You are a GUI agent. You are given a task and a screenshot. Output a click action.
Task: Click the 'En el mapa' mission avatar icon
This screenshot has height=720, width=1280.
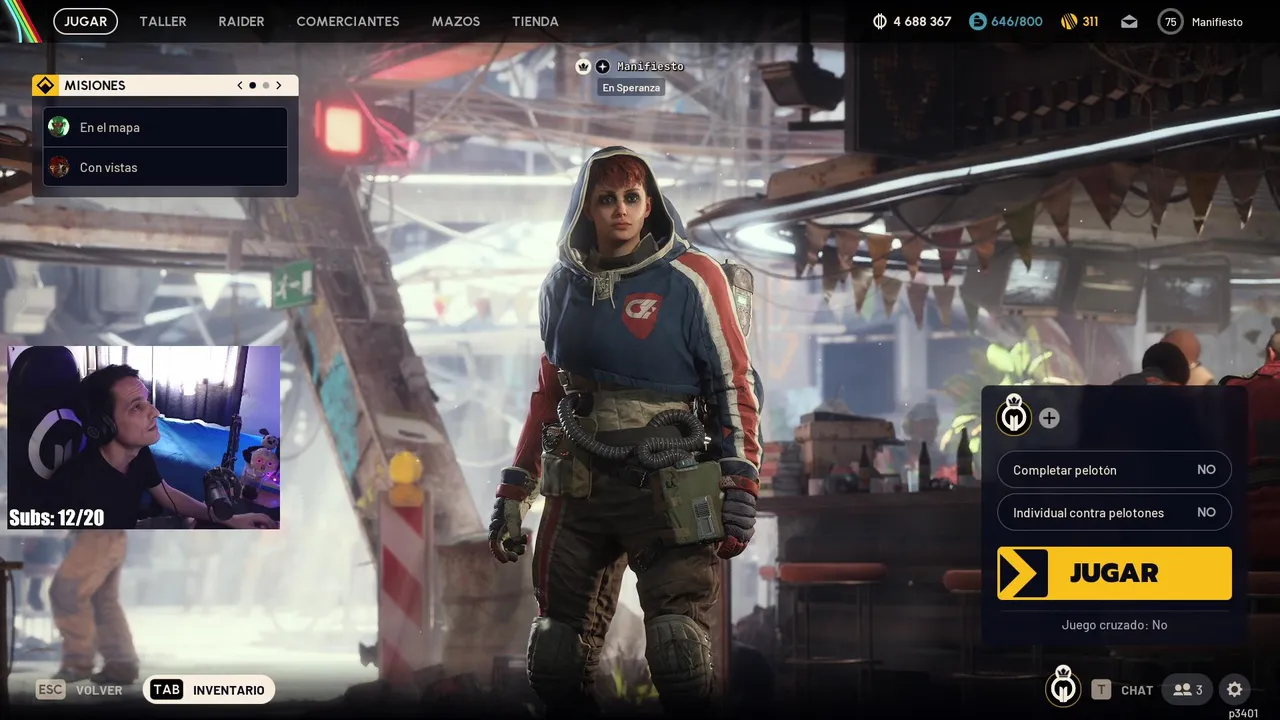pyautogui.click(x=59, y=127)
